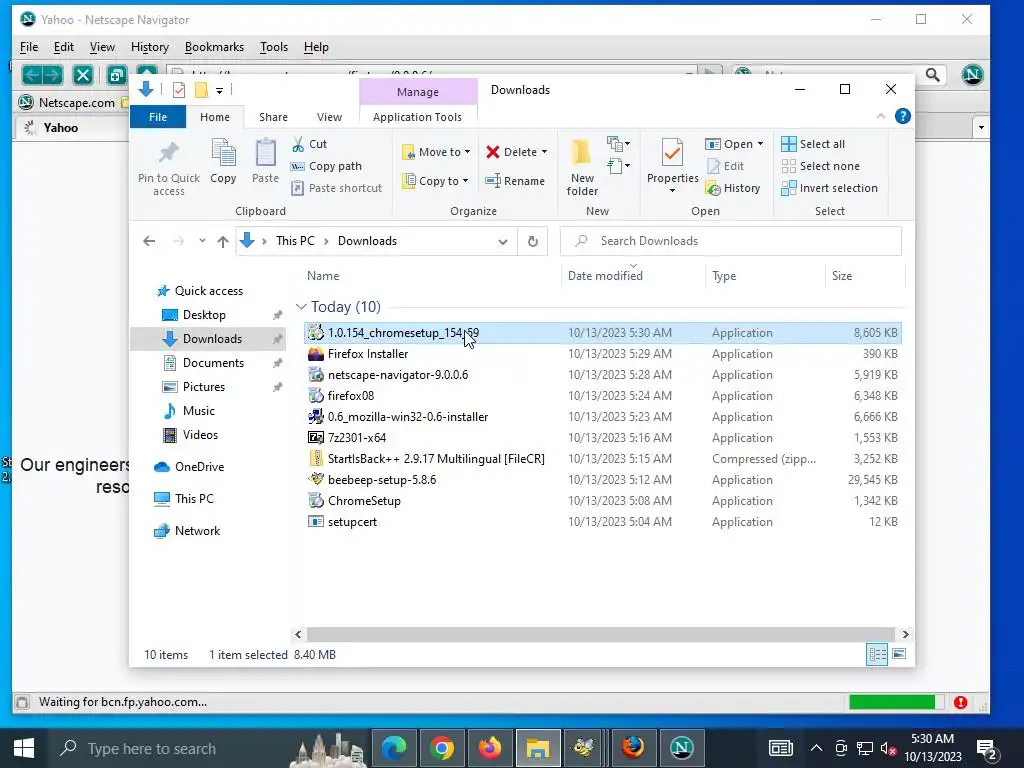The width and height of the screenshot is (1024, 768).
Task: Switch to the Share ribbon tab
Action: pos(273,117)
